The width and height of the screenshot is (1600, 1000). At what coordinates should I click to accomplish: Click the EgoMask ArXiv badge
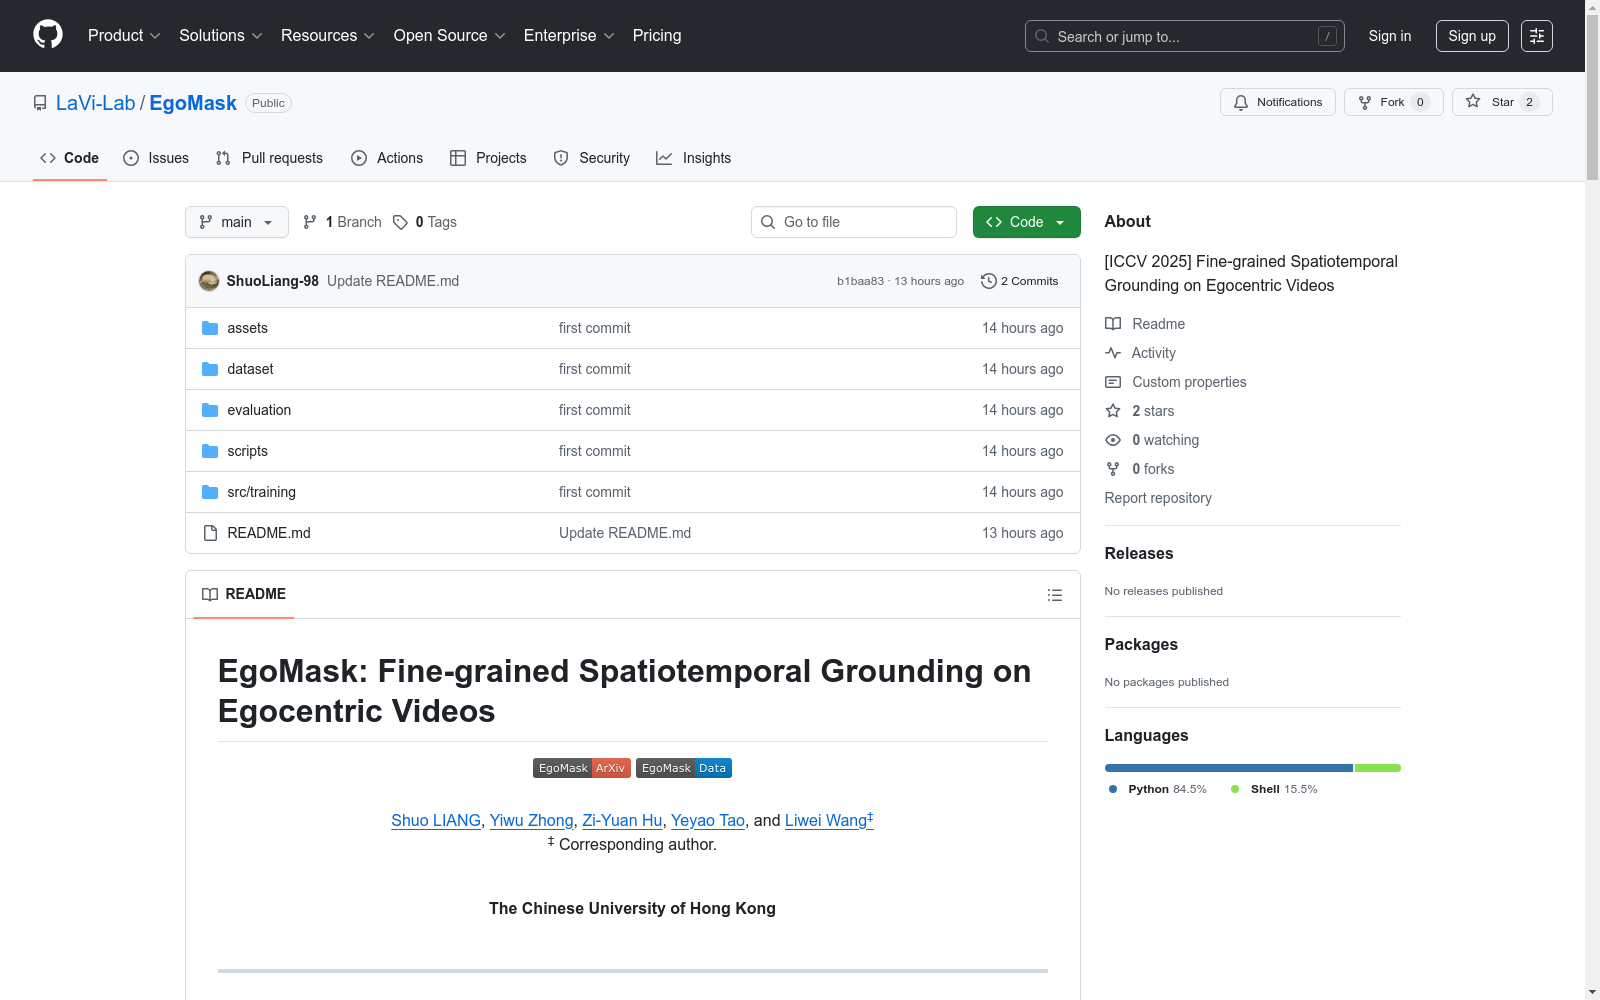click(x=582, y=768)
